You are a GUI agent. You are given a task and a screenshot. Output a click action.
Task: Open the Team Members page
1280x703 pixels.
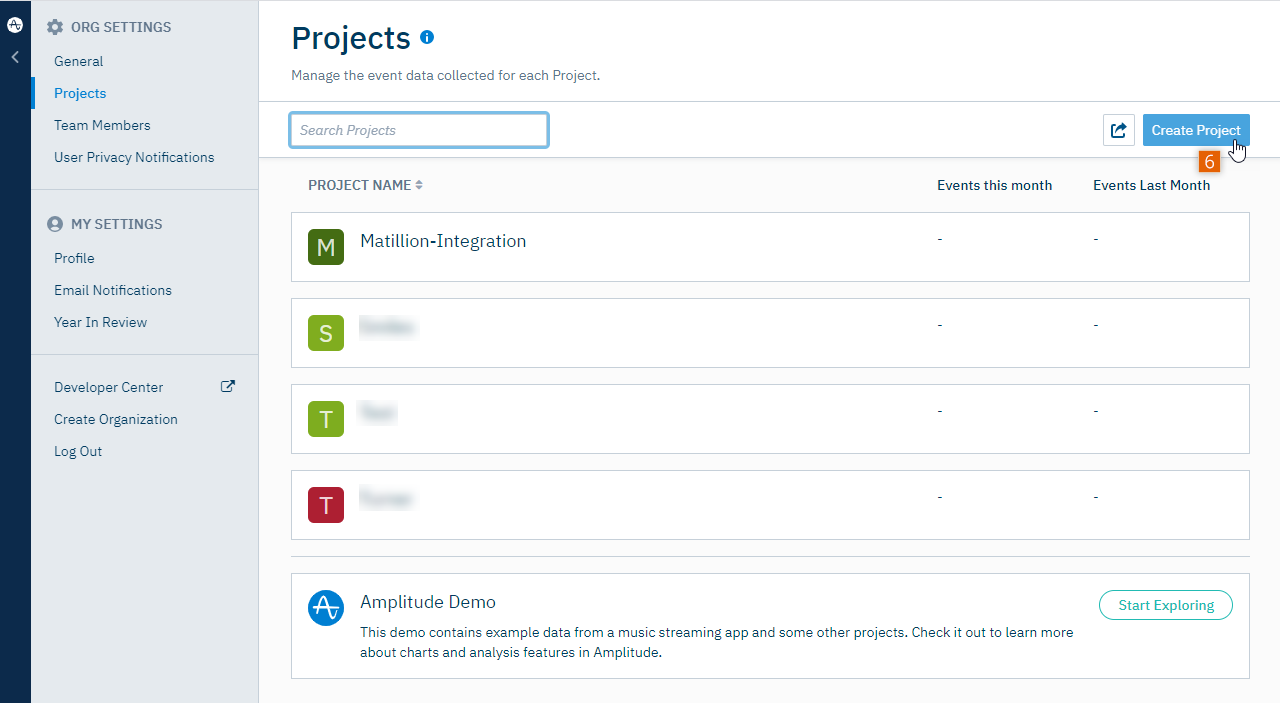point(102,125)
